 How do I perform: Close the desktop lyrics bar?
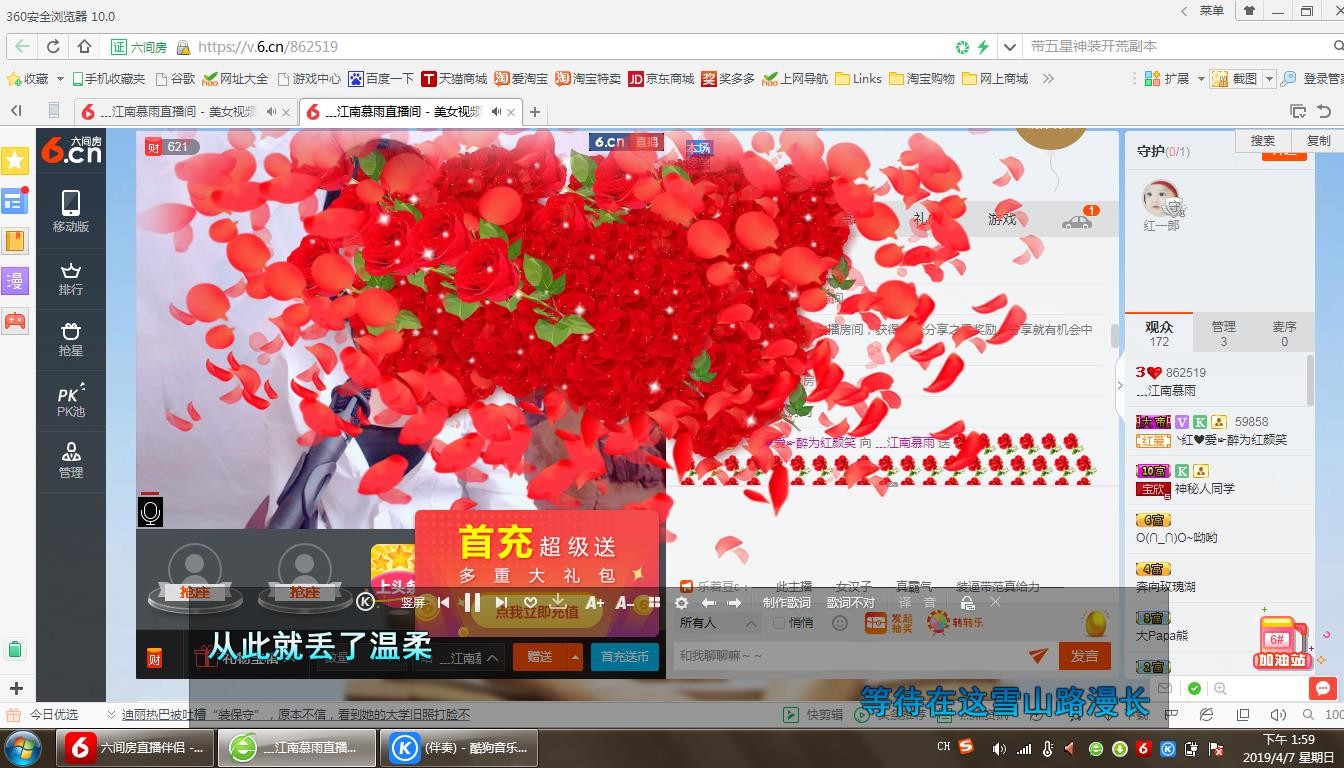[x=995, y=602]
